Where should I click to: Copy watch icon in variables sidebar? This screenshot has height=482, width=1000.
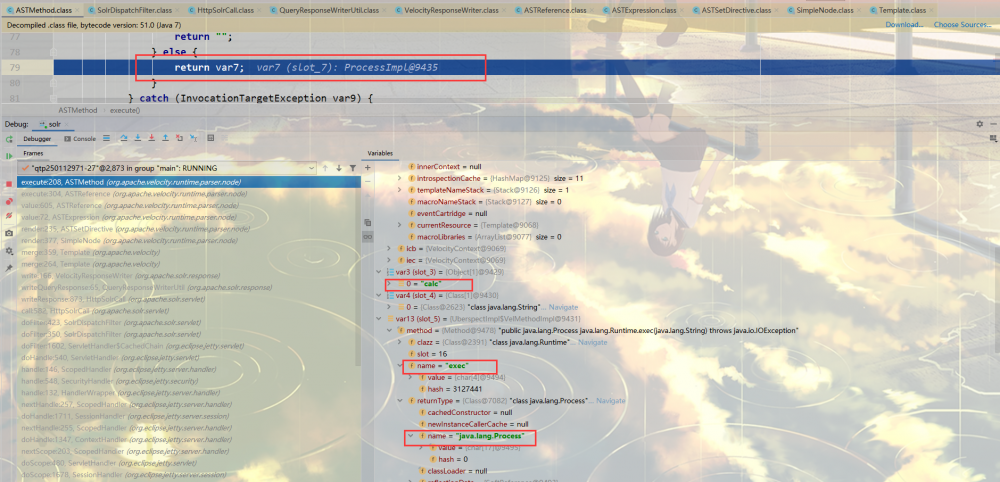367,223
